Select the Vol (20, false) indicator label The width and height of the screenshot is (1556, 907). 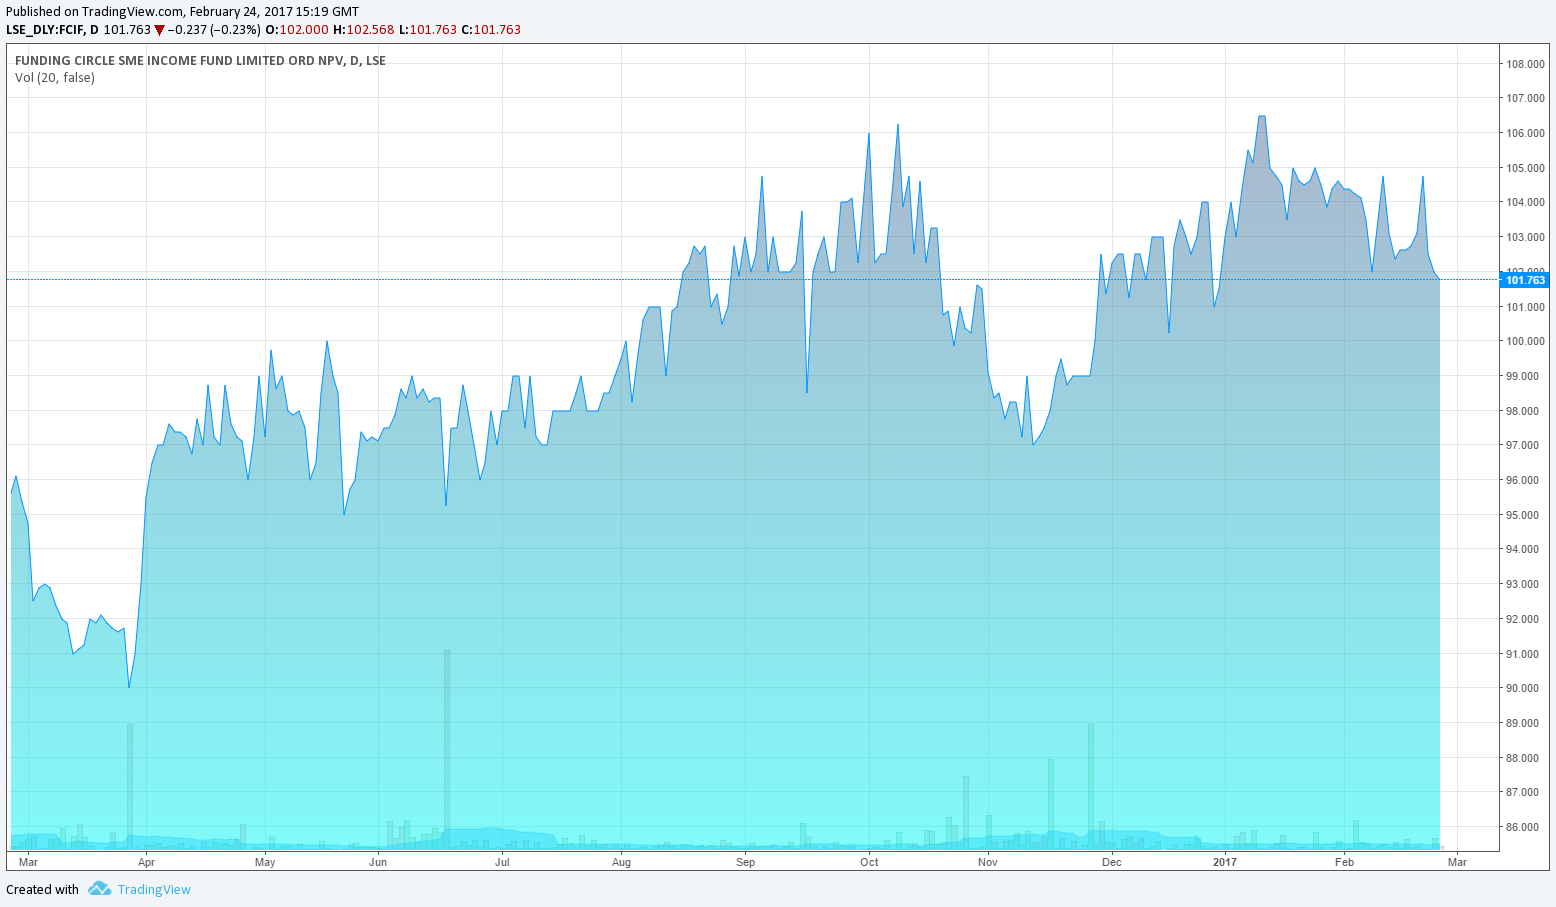click(x=55, y=78)
